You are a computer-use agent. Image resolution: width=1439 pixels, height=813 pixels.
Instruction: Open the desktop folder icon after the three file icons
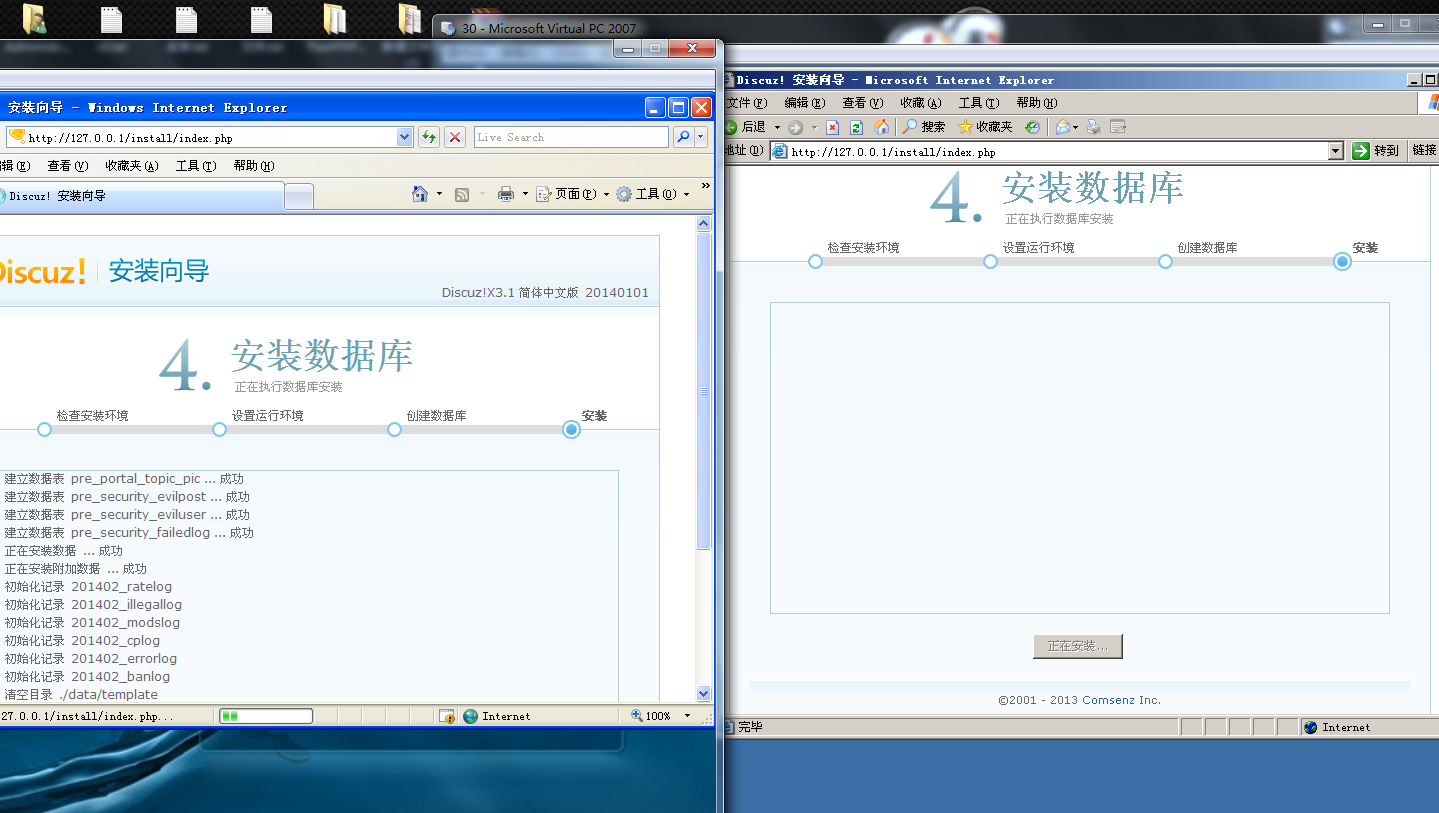(x=334, y=18)
